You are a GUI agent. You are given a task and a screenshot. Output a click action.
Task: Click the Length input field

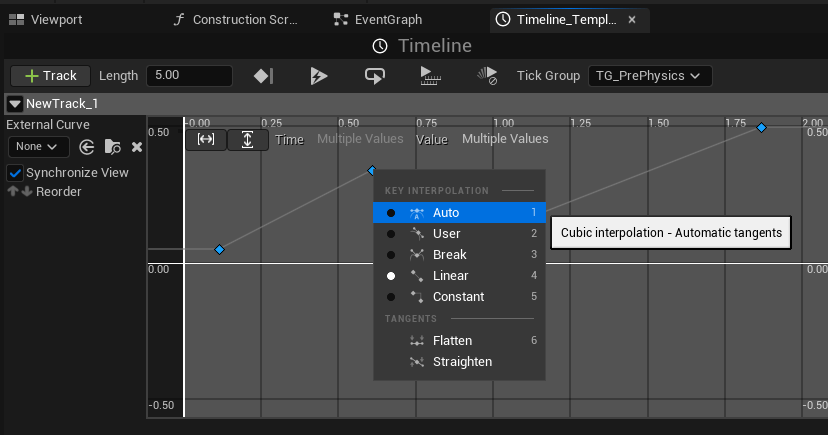click(188, 76)
